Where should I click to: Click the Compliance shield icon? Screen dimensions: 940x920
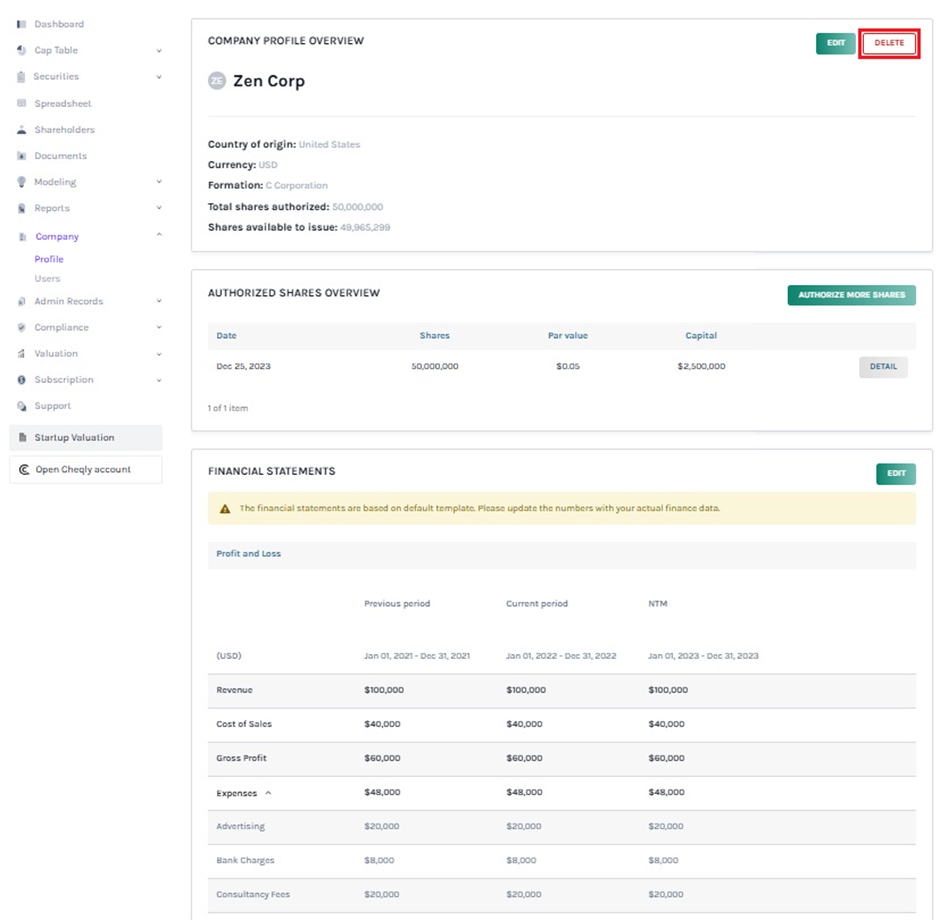[22, 328]
